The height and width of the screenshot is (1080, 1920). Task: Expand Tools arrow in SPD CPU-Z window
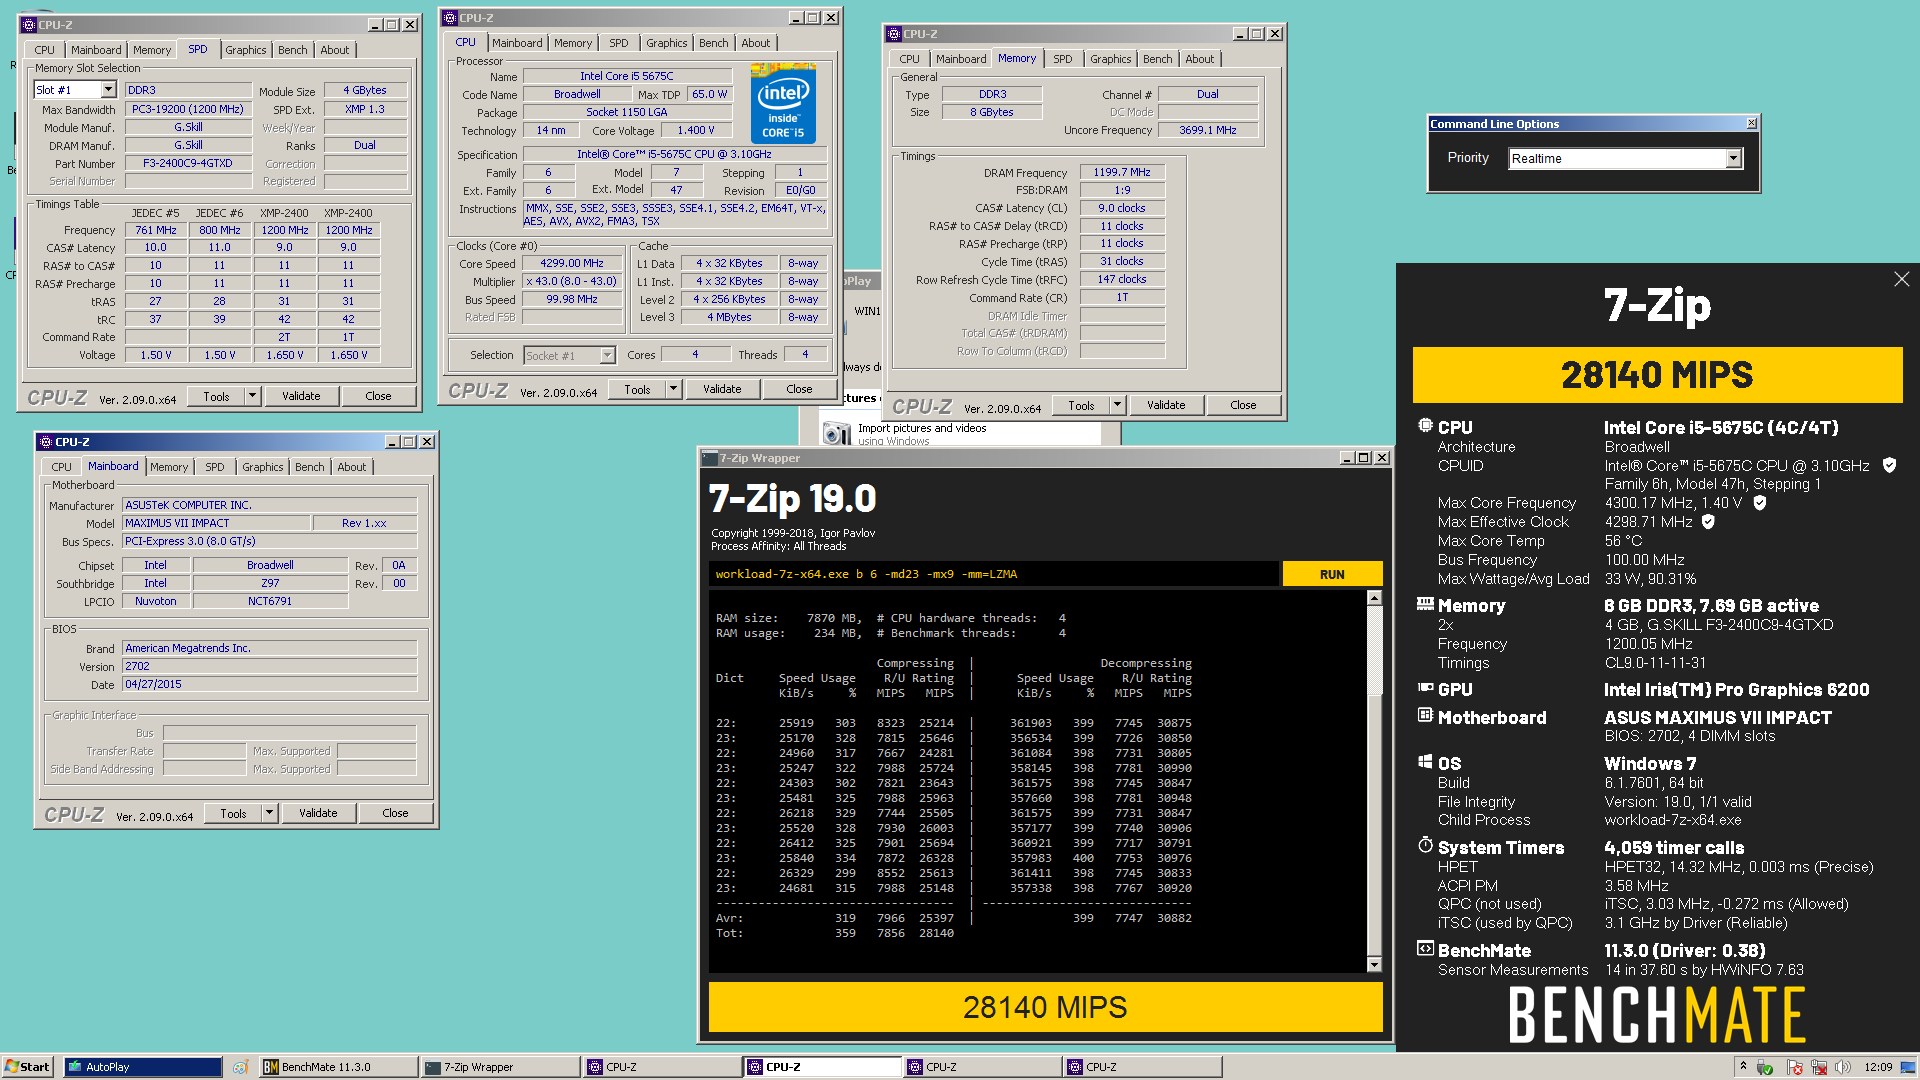point(252,396)
